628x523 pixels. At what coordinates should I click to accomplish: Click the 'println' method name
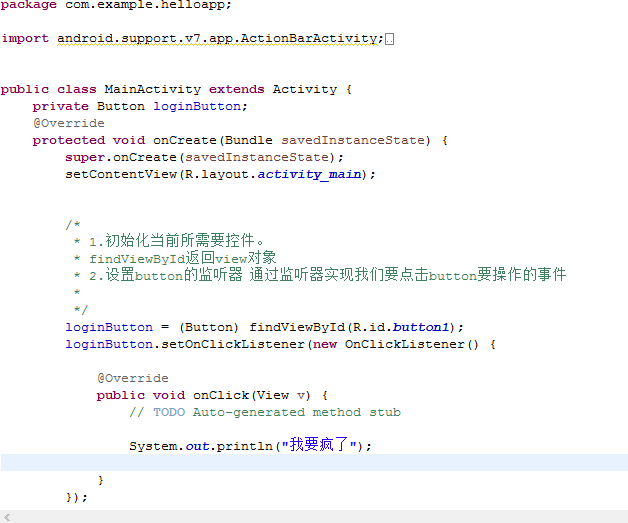[245, 446]
